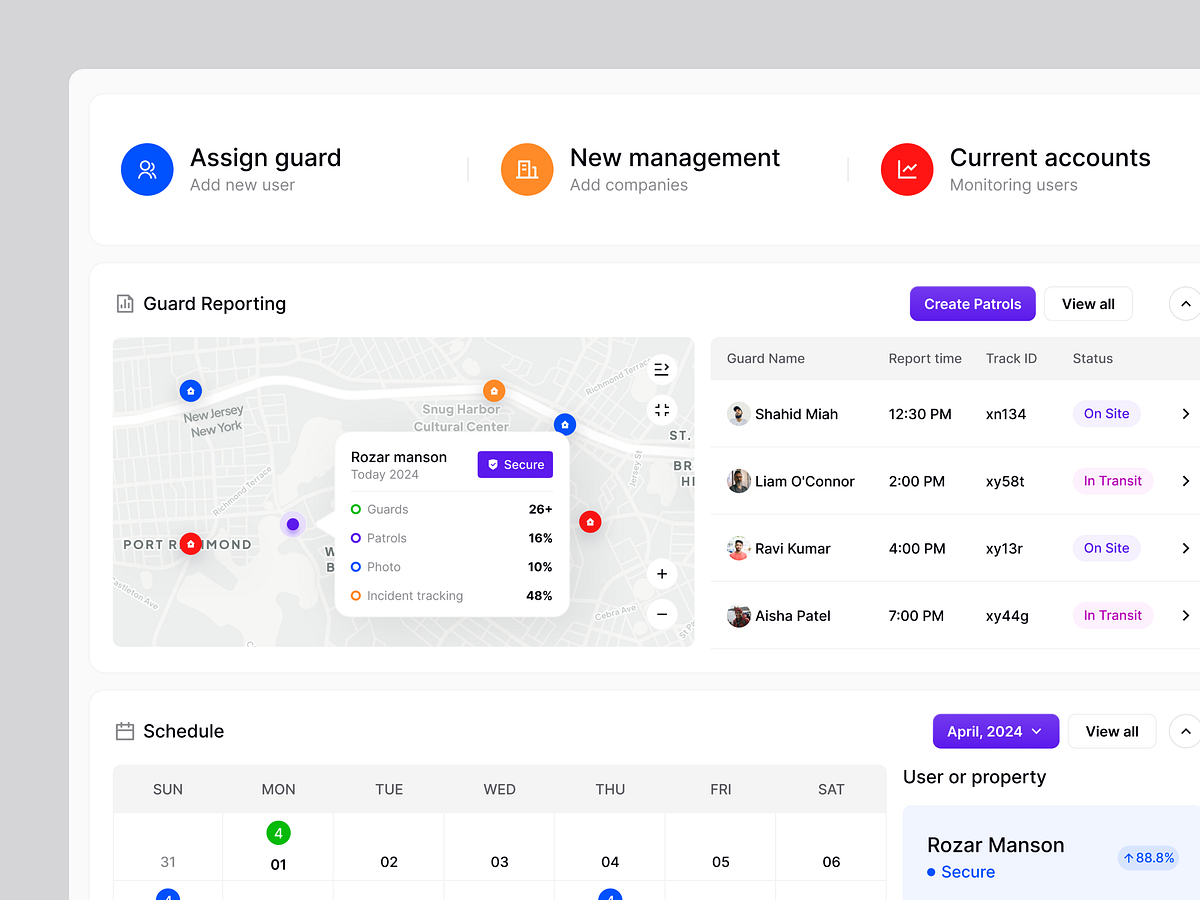Click the New management heading
The height and width of the screenshot is (900, 1200).
(675, 158)
